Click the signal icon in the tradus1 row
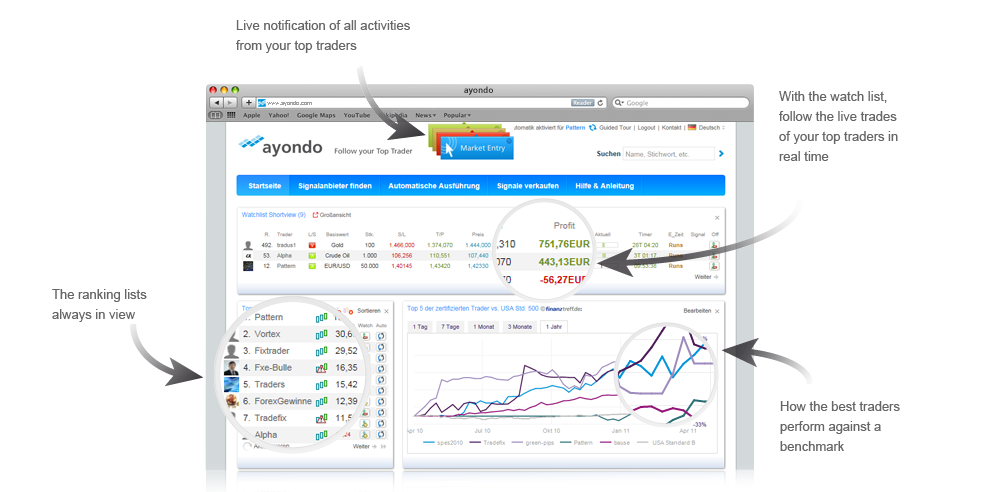 point(715,244)
